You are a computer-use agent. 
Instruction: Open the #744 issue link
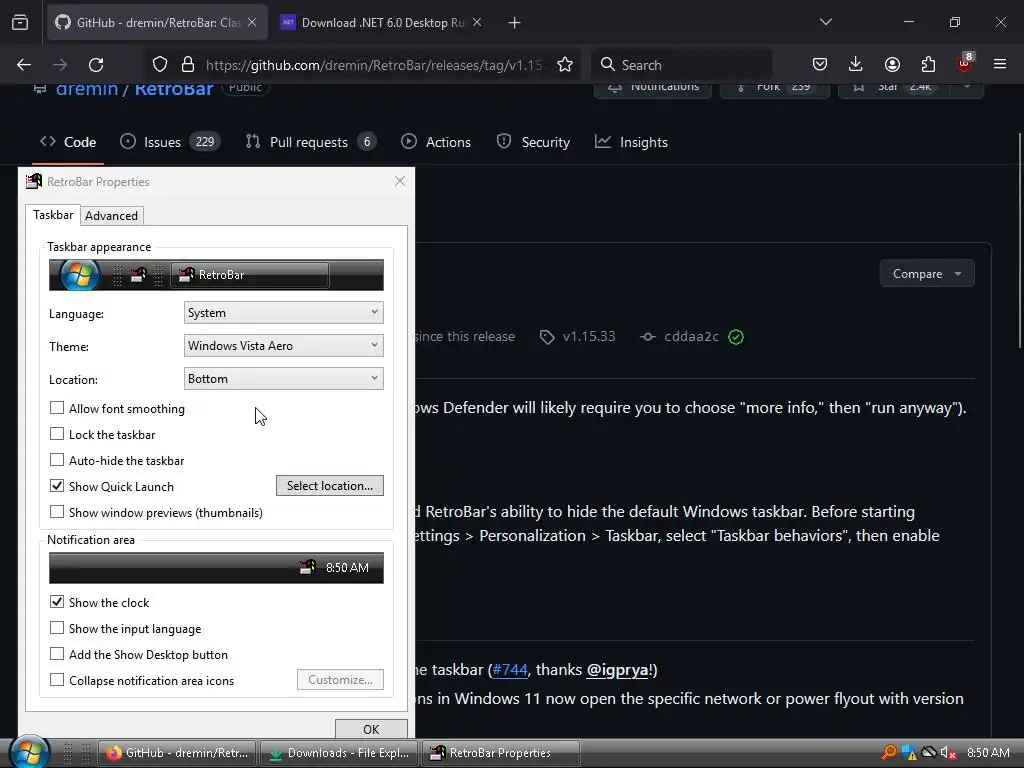(509, 669)
